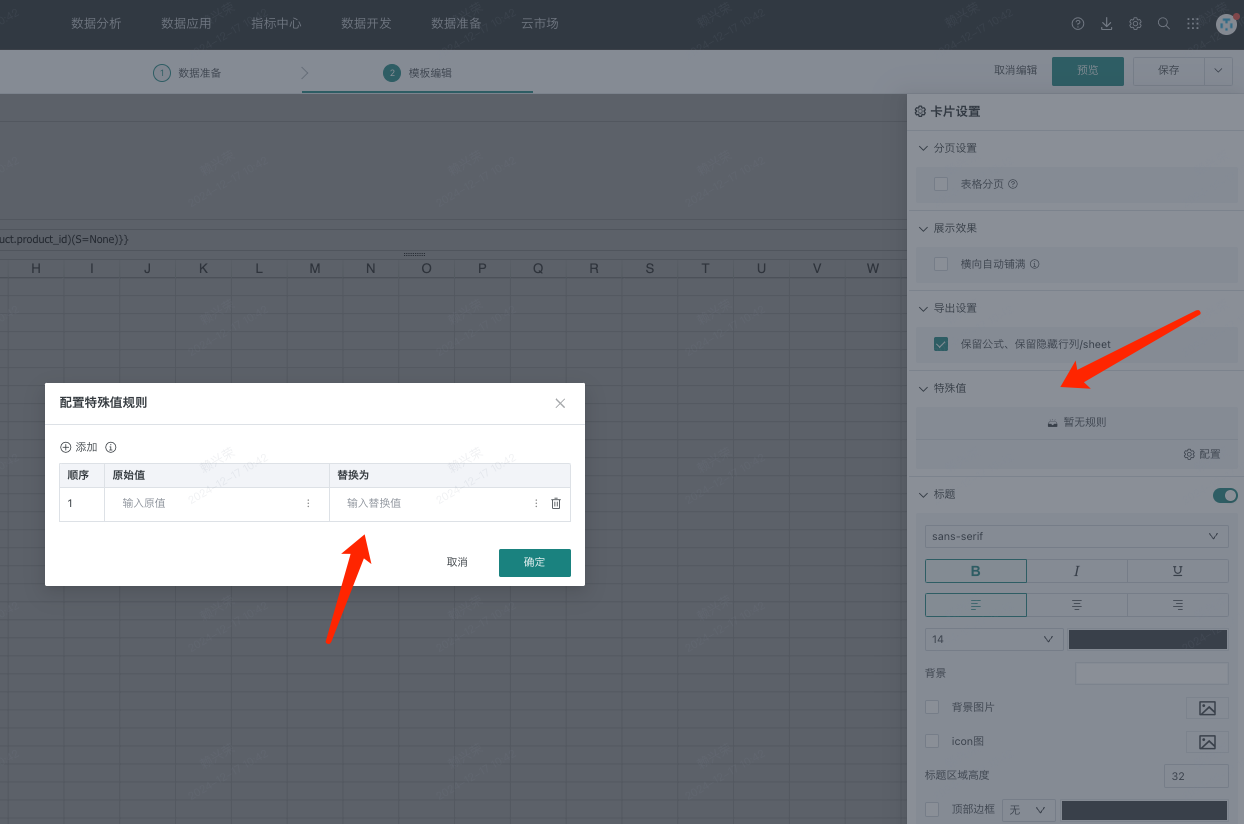The image size is (1244, 824).
Task: Open the 背景 color swatch
Action: [x=1152, y=673]
